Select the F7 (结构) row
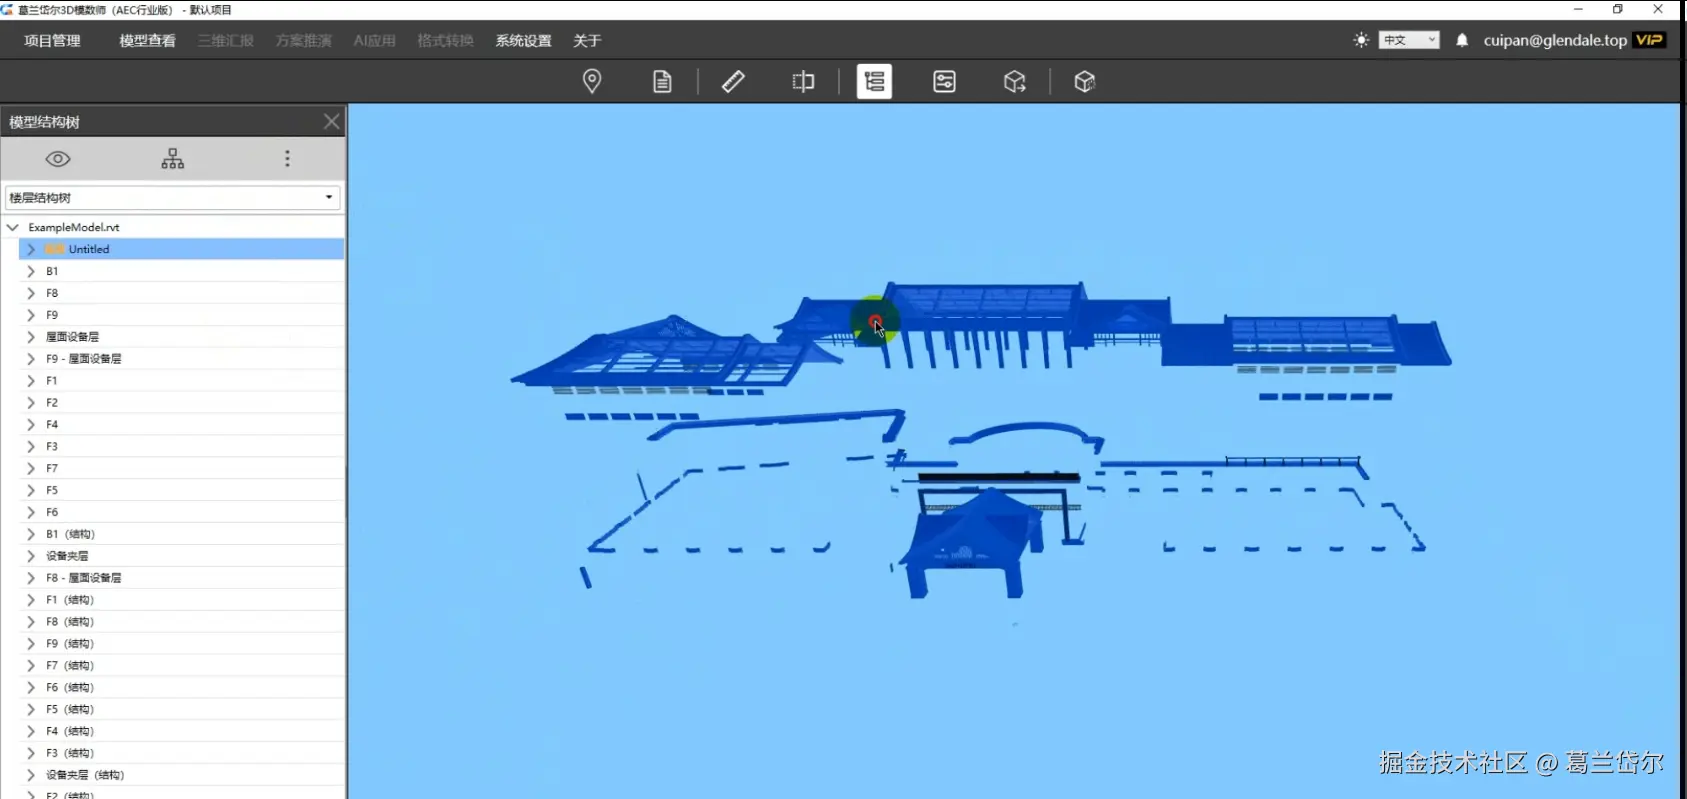The image size is (1687, 799). click(x=182, y=666)
